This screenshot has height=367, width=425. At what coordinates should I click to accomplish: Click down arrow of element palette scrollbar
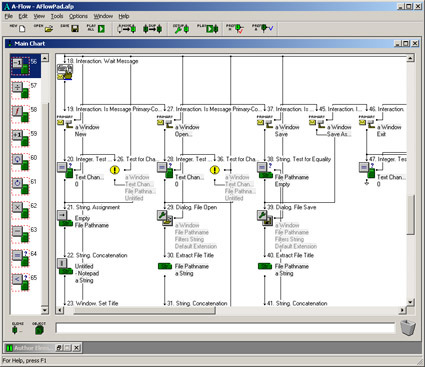coord(45,310)
